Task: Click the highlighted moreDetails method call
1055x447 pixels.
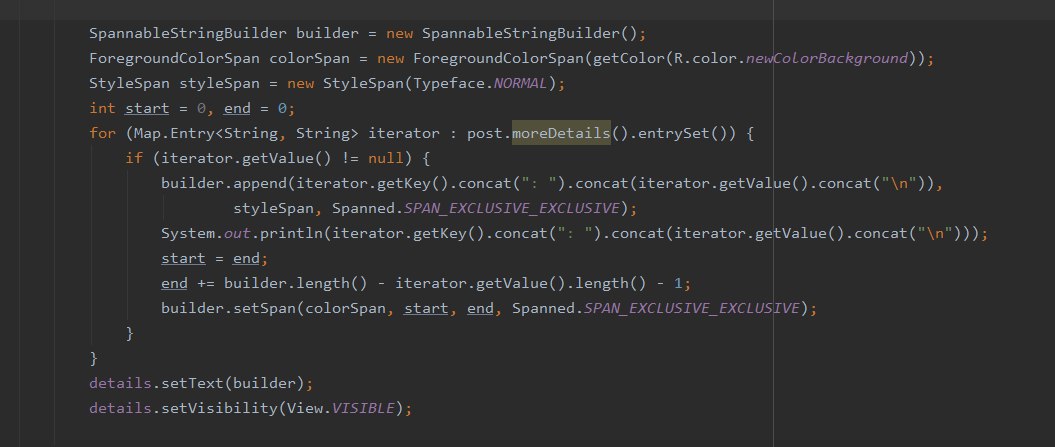Action: [x=561, y=133]
